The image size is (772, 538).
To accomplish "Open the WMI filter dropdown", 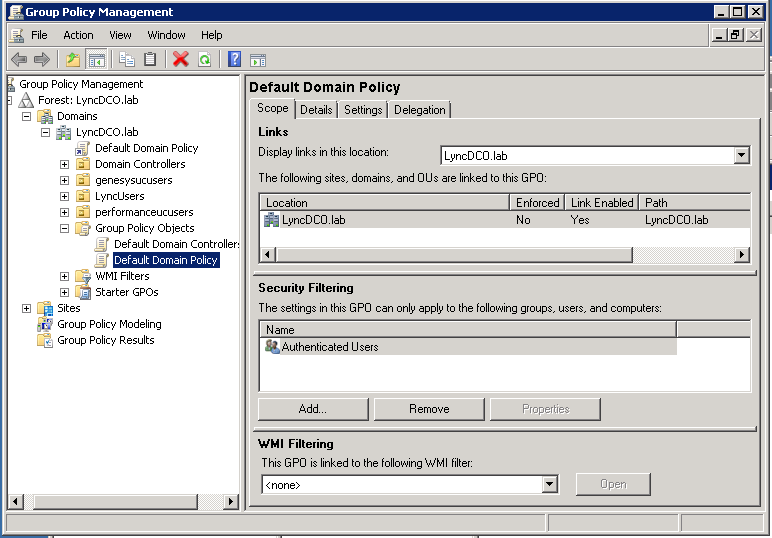I will [x=549, y=484].
